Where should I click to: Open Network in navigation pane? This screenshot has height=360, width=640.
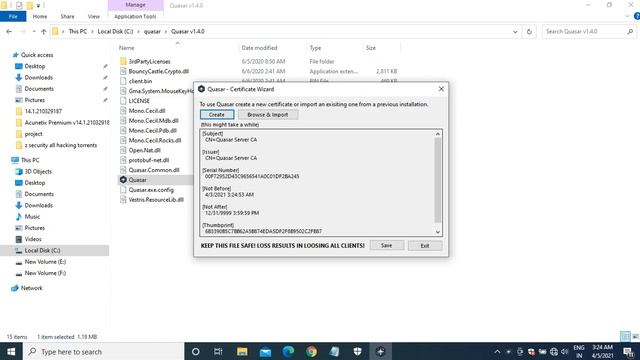click(31, 288)
